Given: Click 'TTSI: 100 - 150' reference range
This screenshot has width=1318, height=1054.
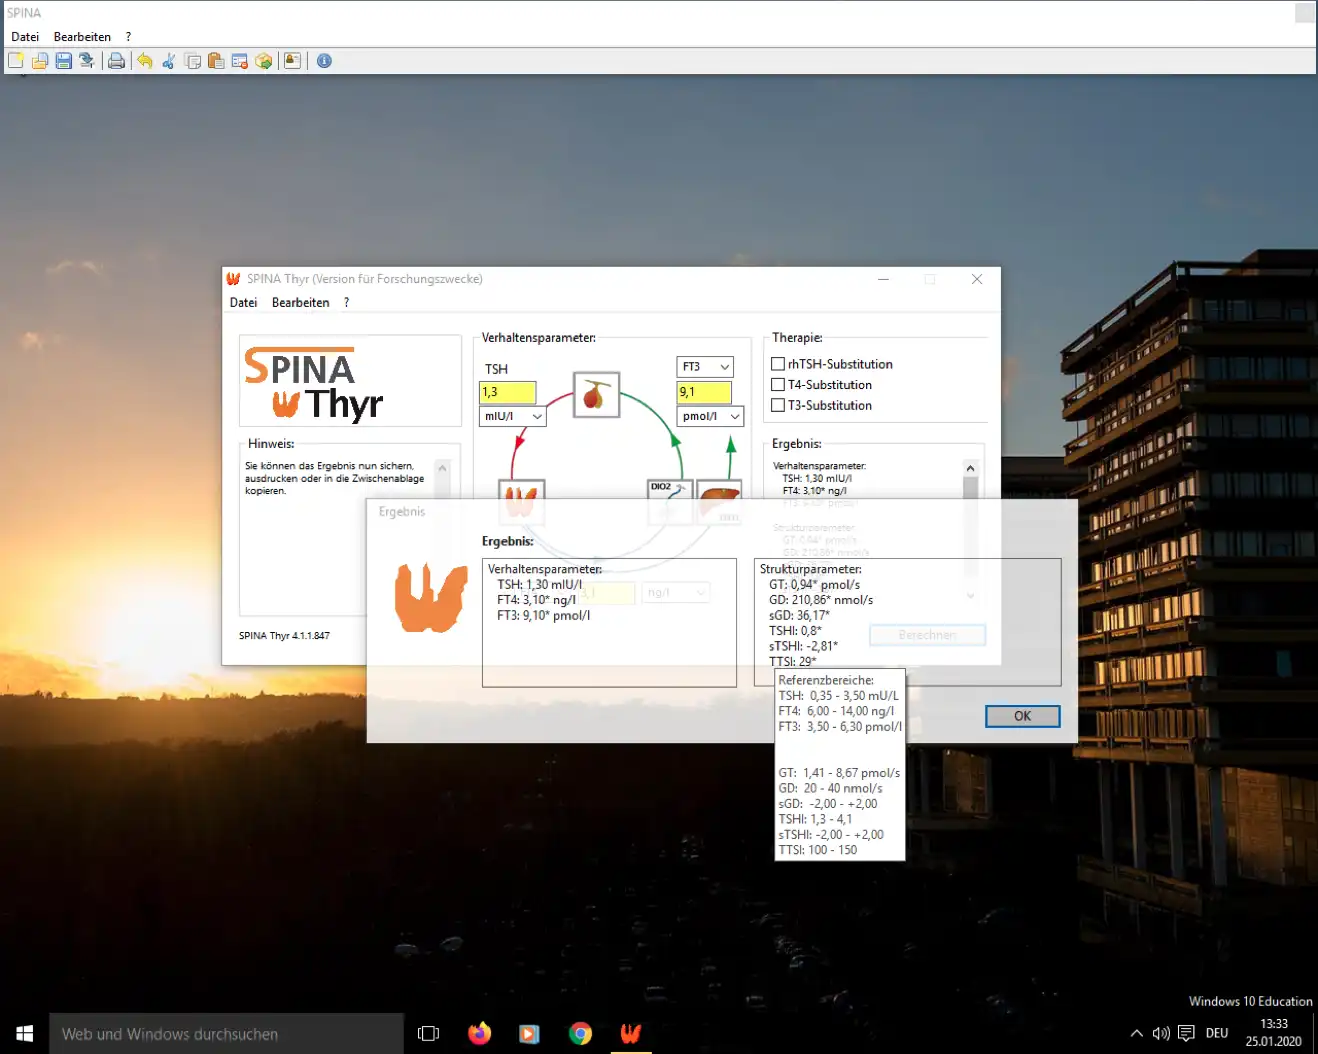Looking at the screenshot, I should click(x=818, y=850).
